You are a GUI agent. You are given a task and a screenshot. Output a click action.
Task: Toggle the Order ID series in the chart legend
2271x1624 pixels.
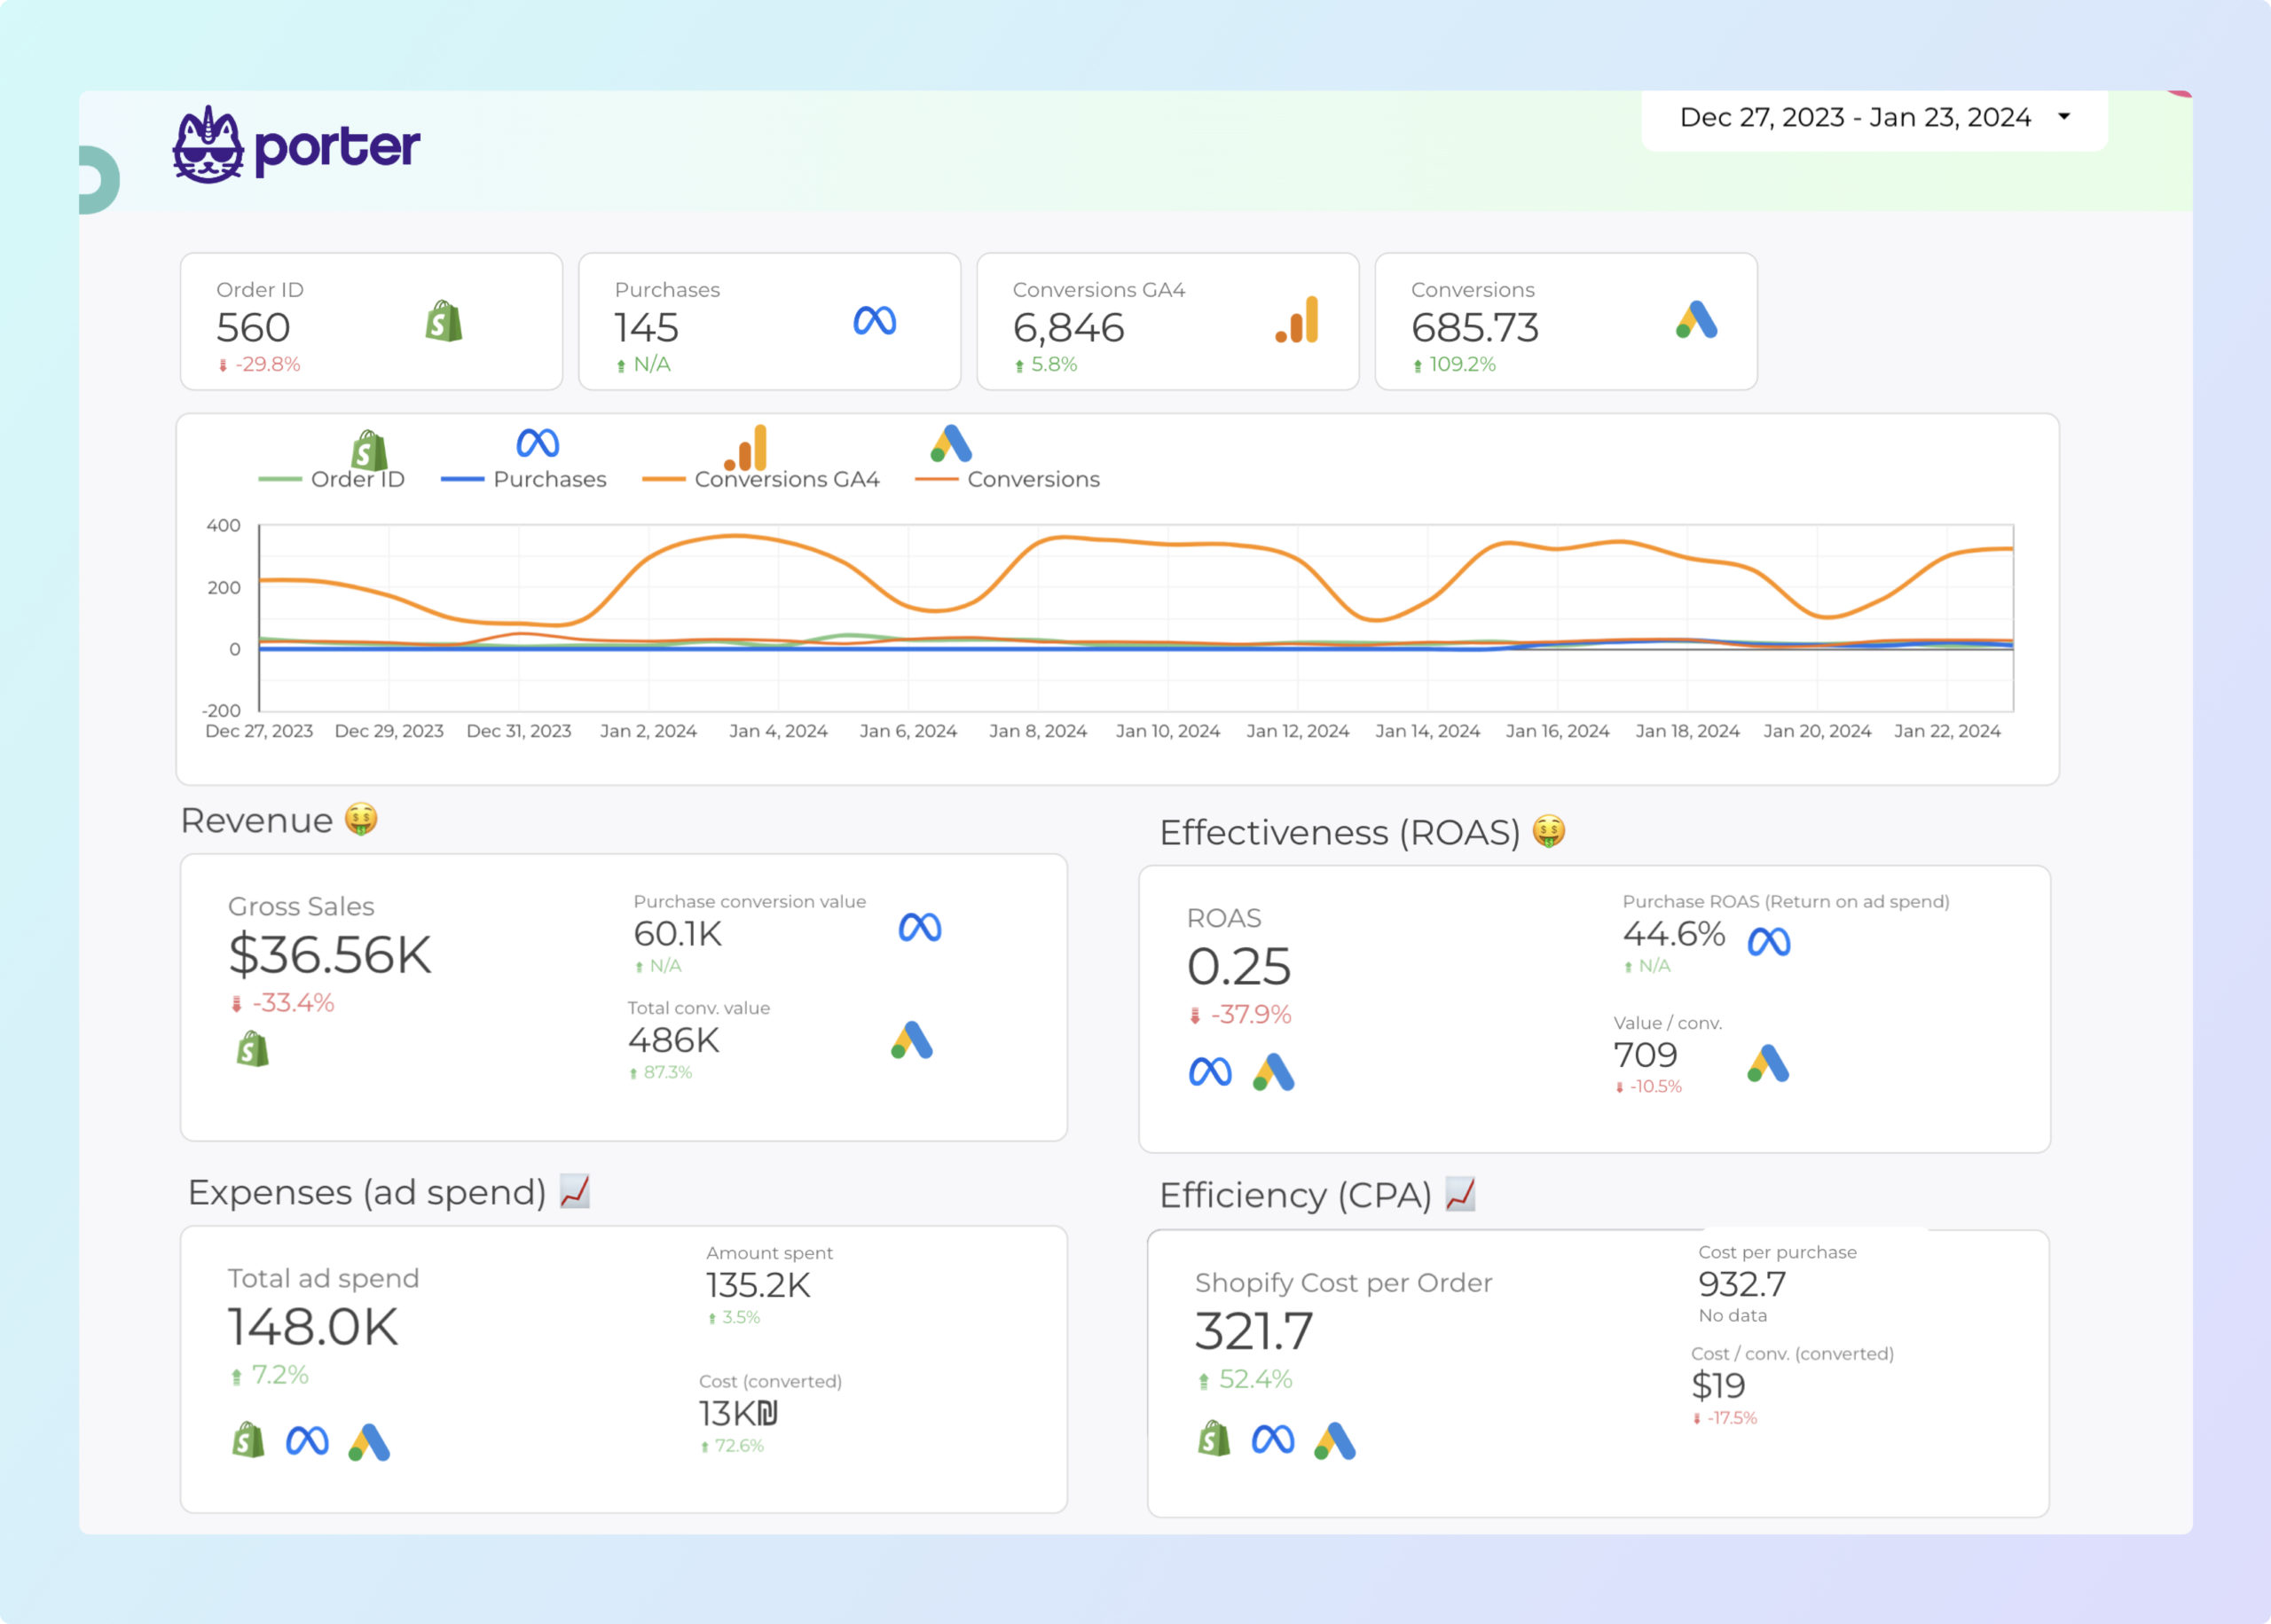pyautogui.click(x=332, y=478)
